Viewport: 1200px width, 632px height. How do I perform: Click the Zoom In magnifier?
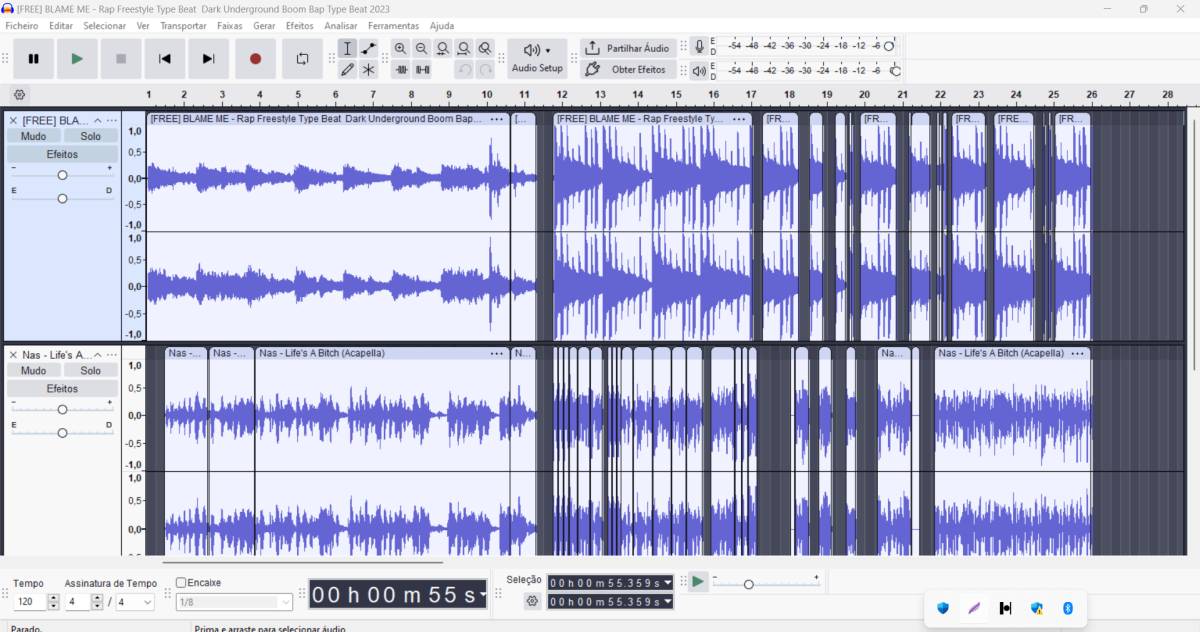click(x=401, y=48)
